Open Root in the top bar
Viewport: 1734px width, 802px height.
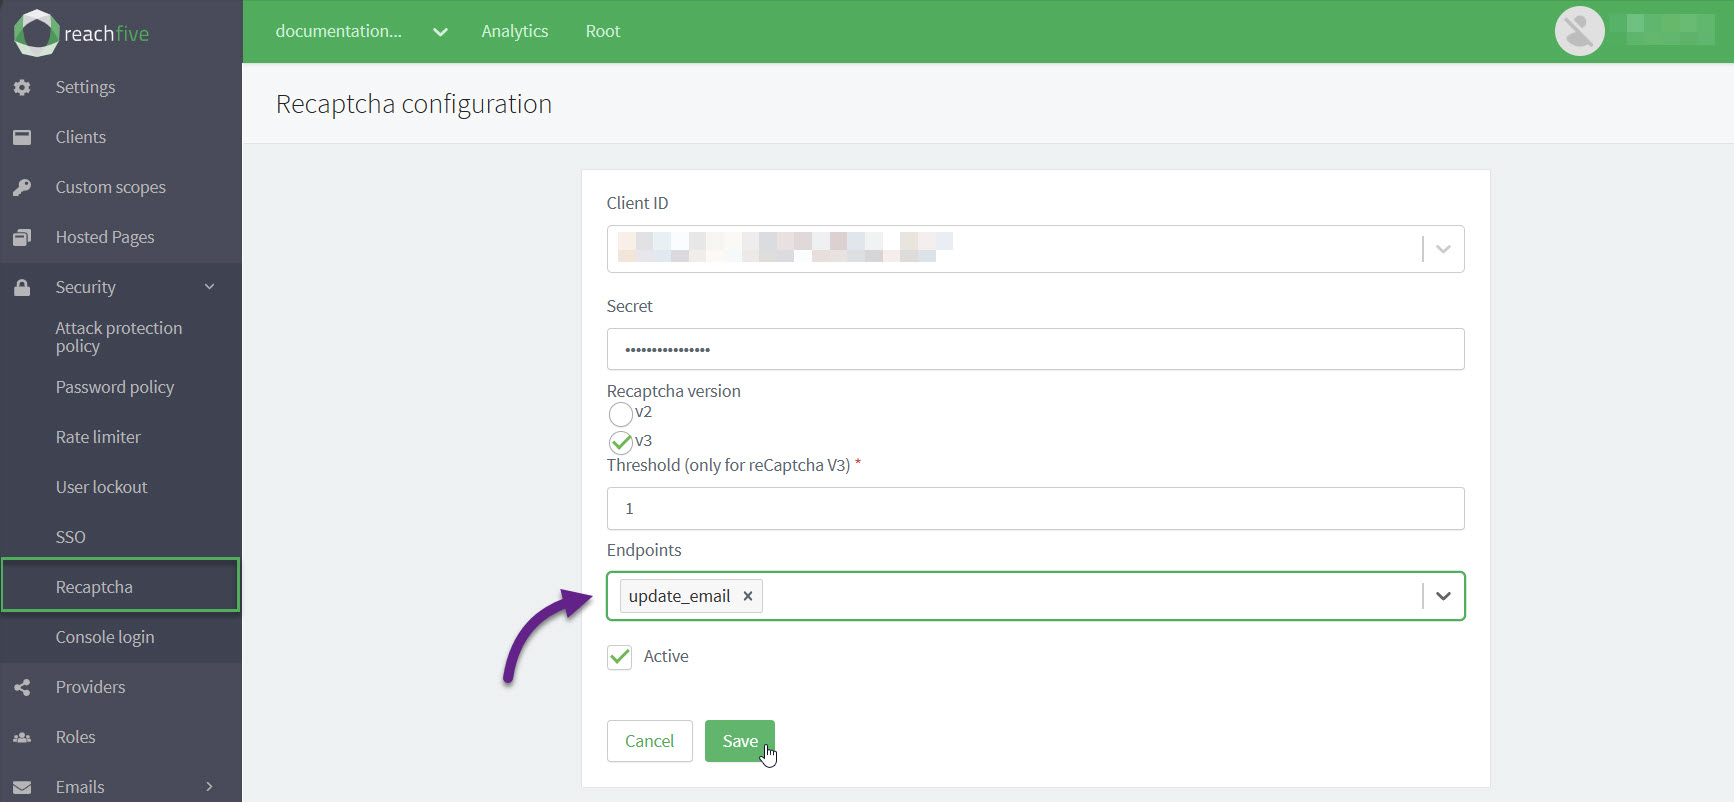tap(603, 31)
